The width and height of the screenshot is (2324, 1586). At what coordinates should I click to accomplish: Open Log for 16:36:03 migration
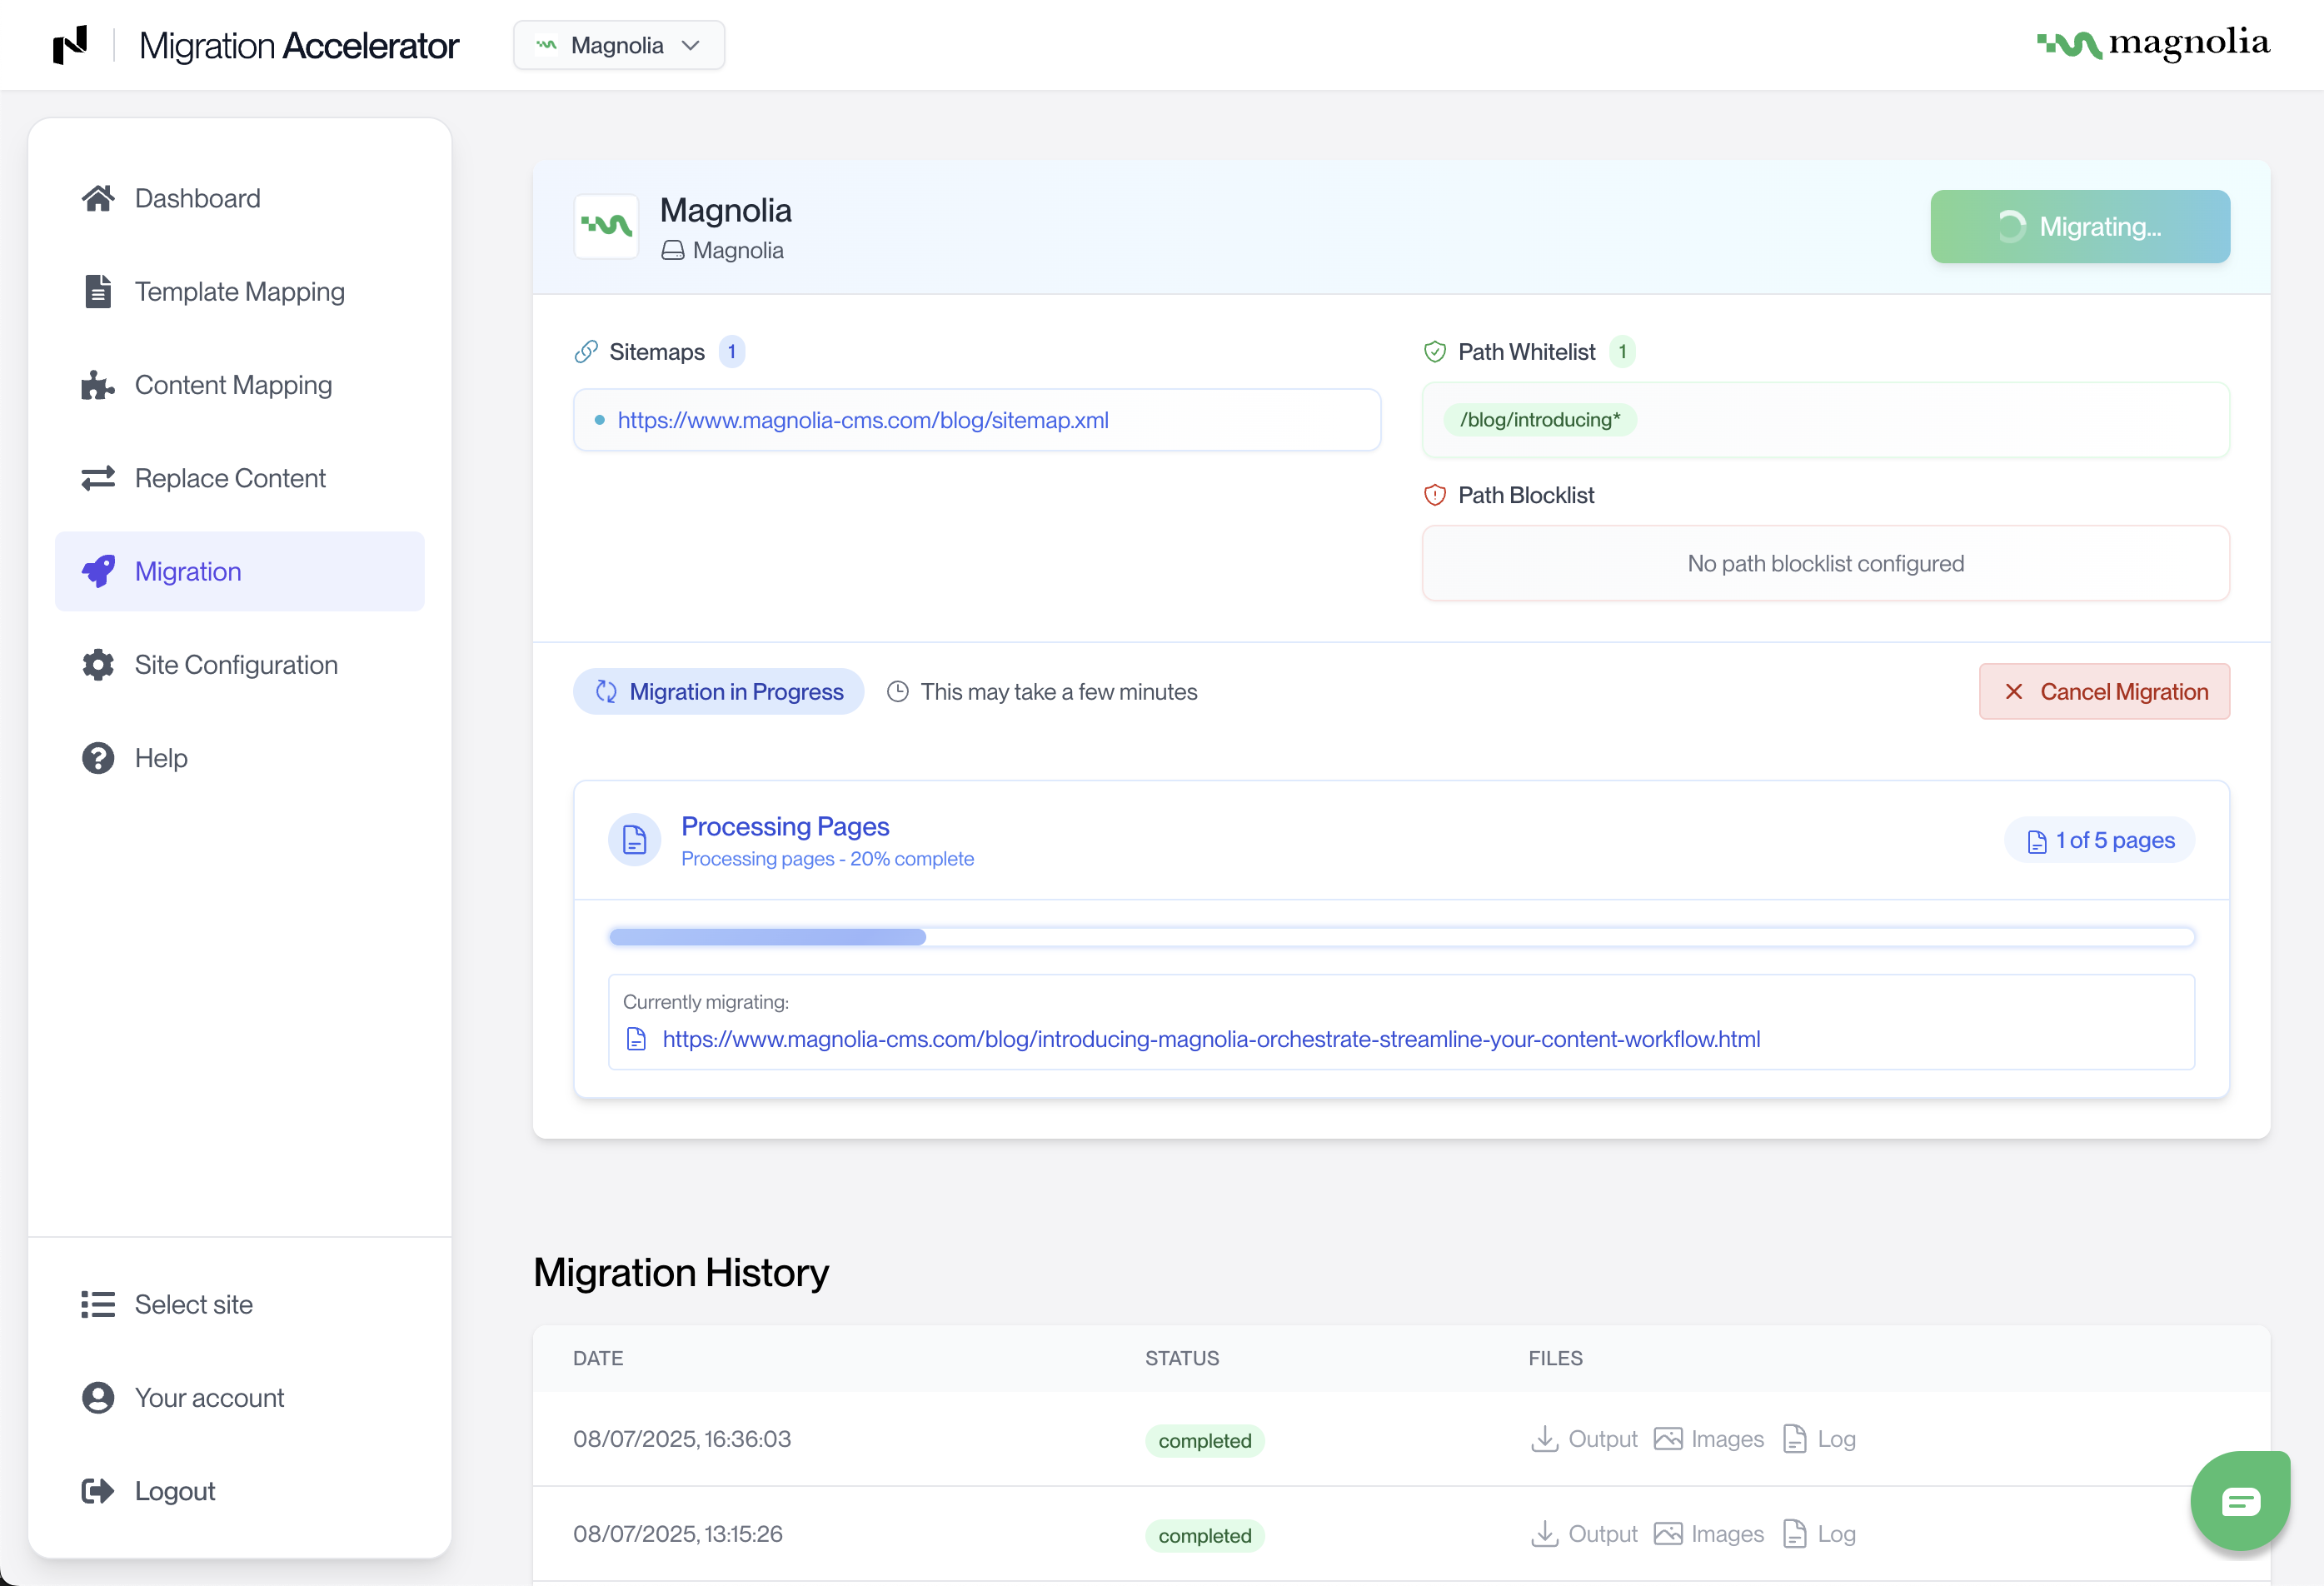[1819, 1439]
